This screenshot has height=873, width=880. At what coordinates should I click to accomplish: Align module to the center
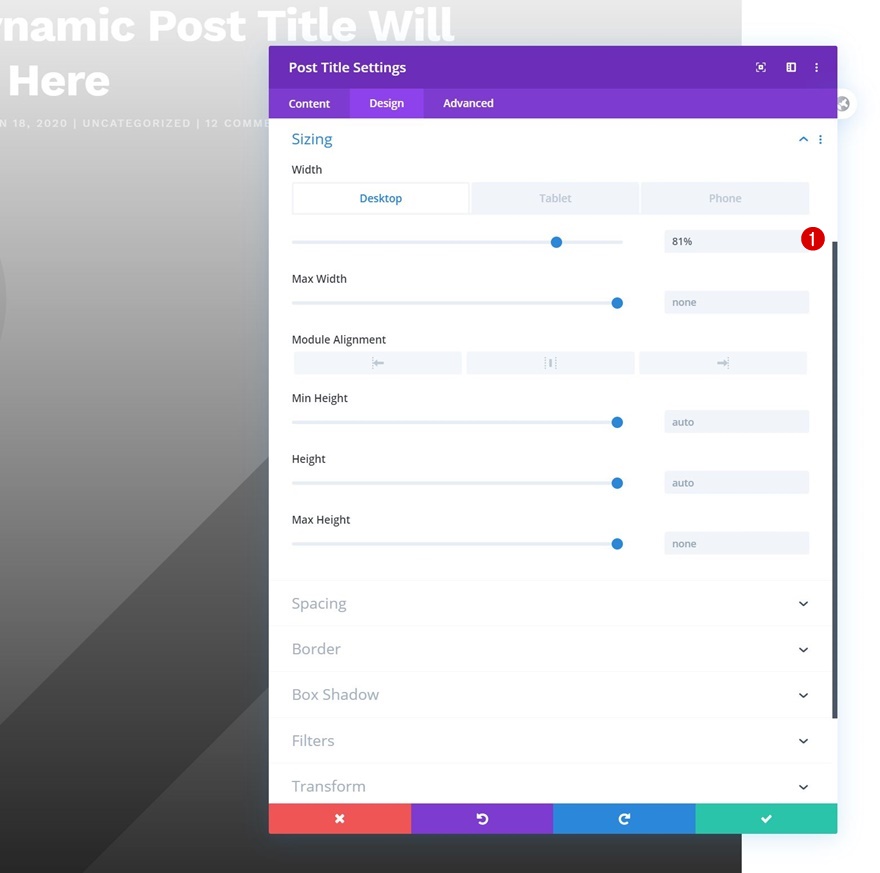550,363
